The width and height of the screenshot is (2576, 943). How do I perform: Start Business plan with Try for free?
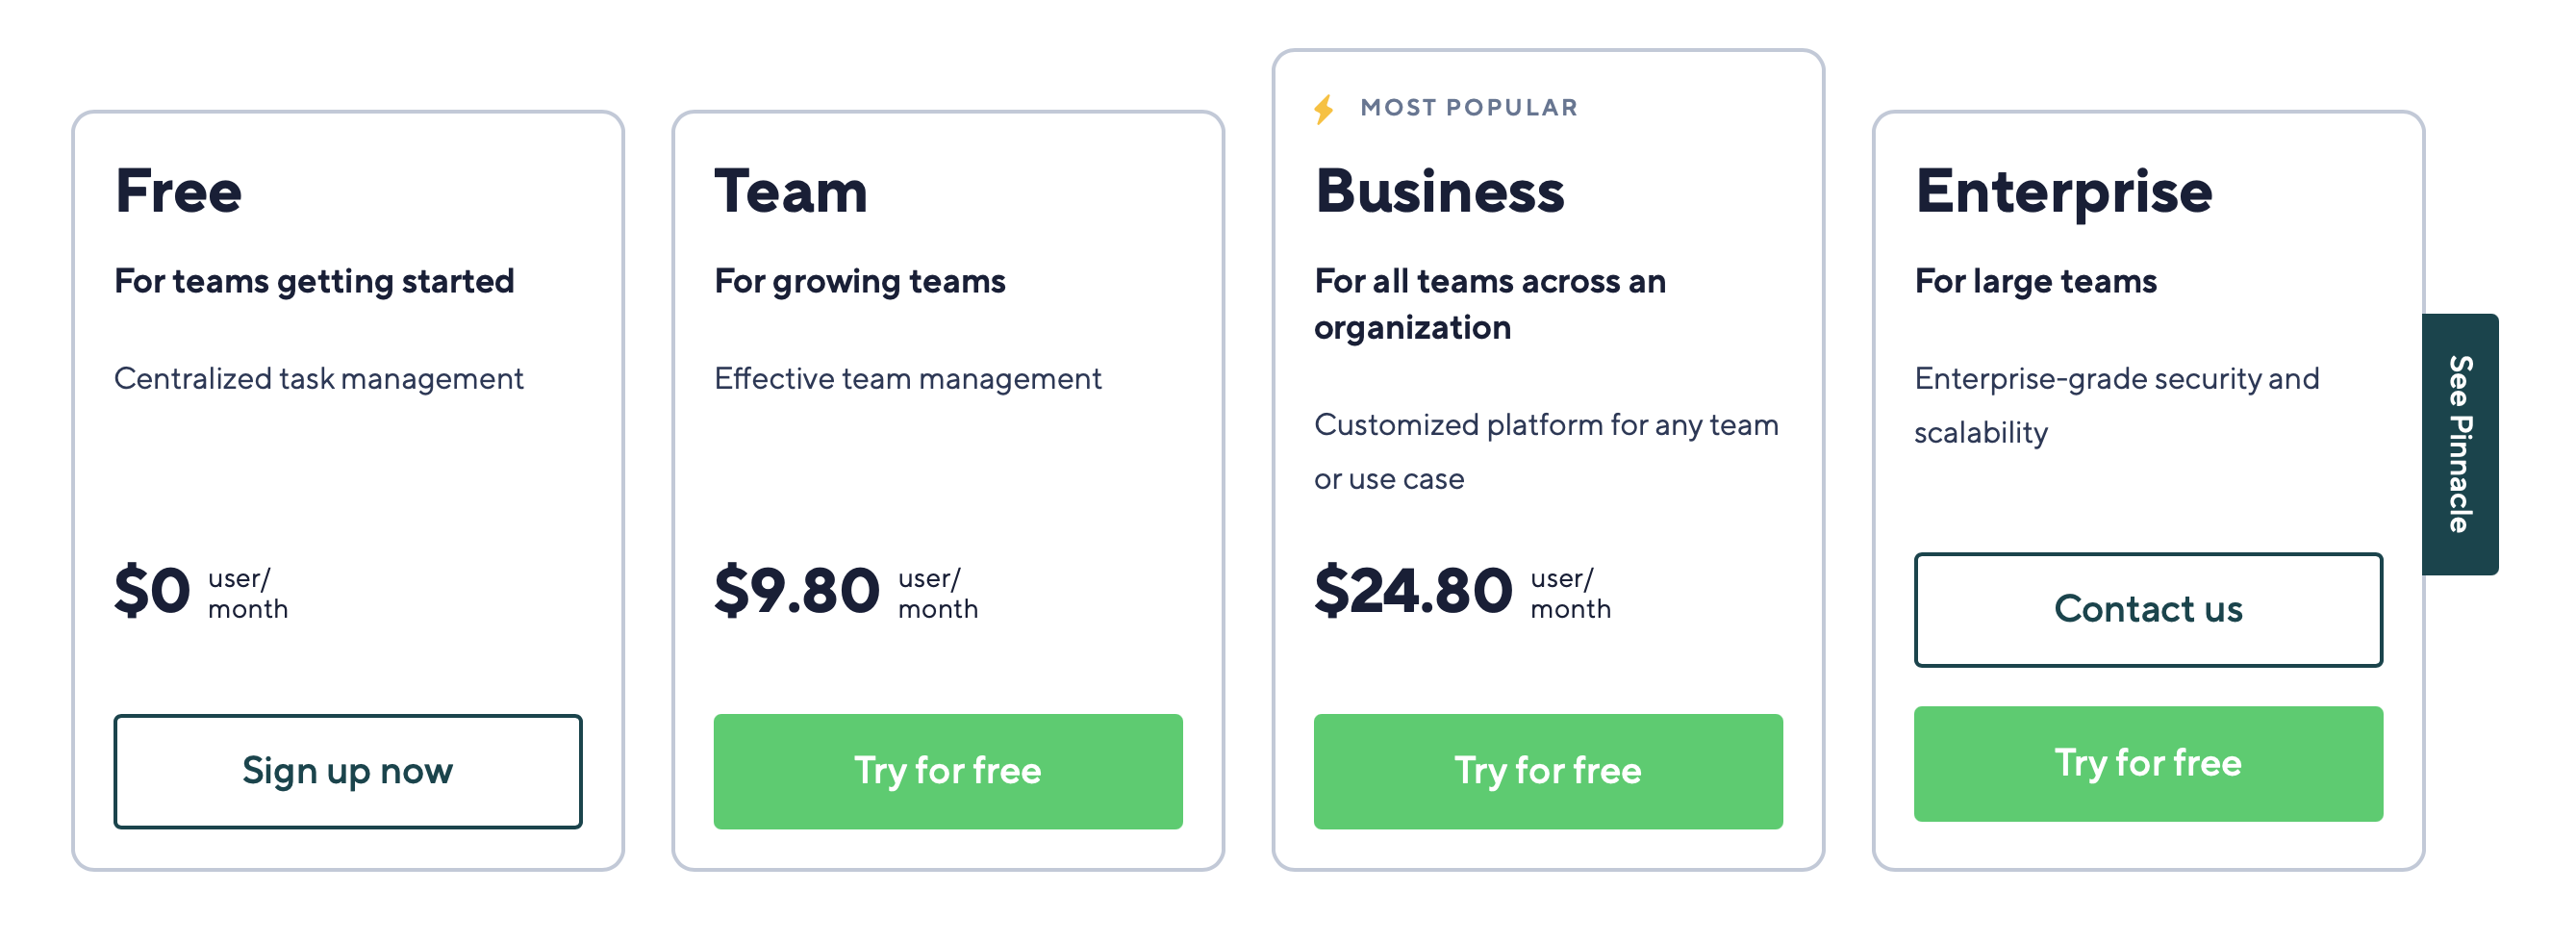click(x=1547, y=771)
